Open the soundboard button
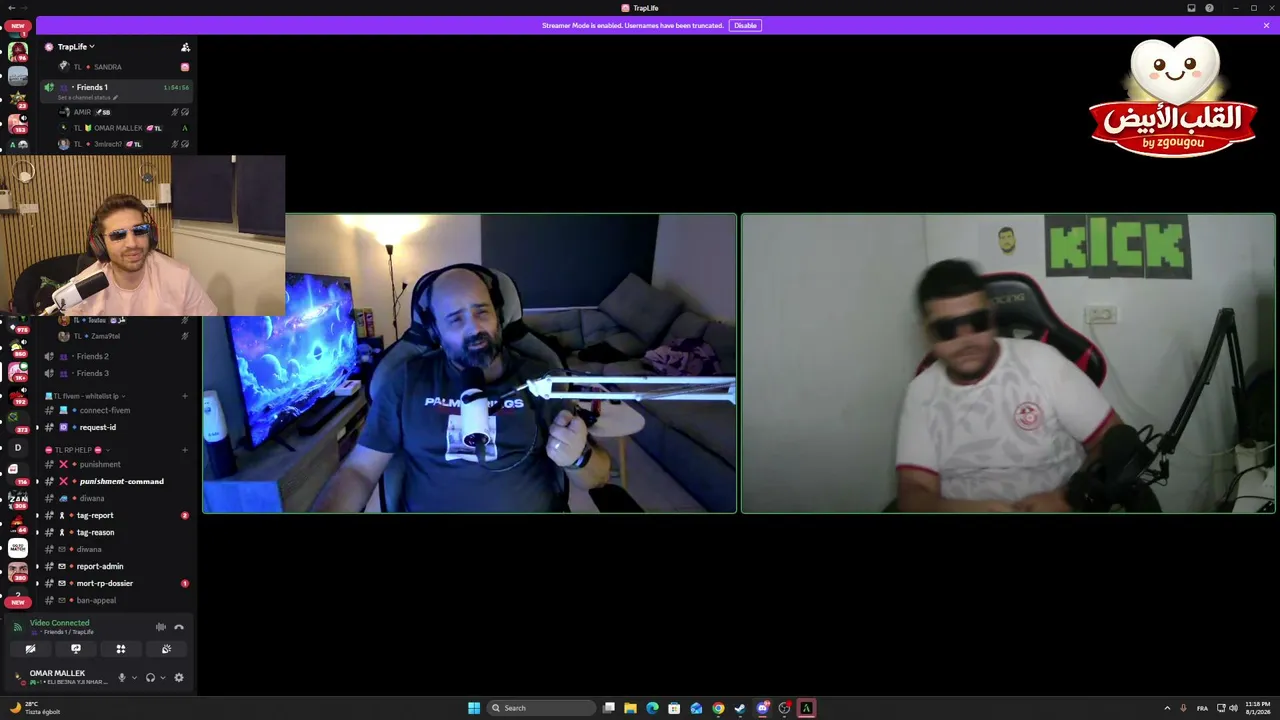Screen dimensions: 1280x720 point(166,649)
